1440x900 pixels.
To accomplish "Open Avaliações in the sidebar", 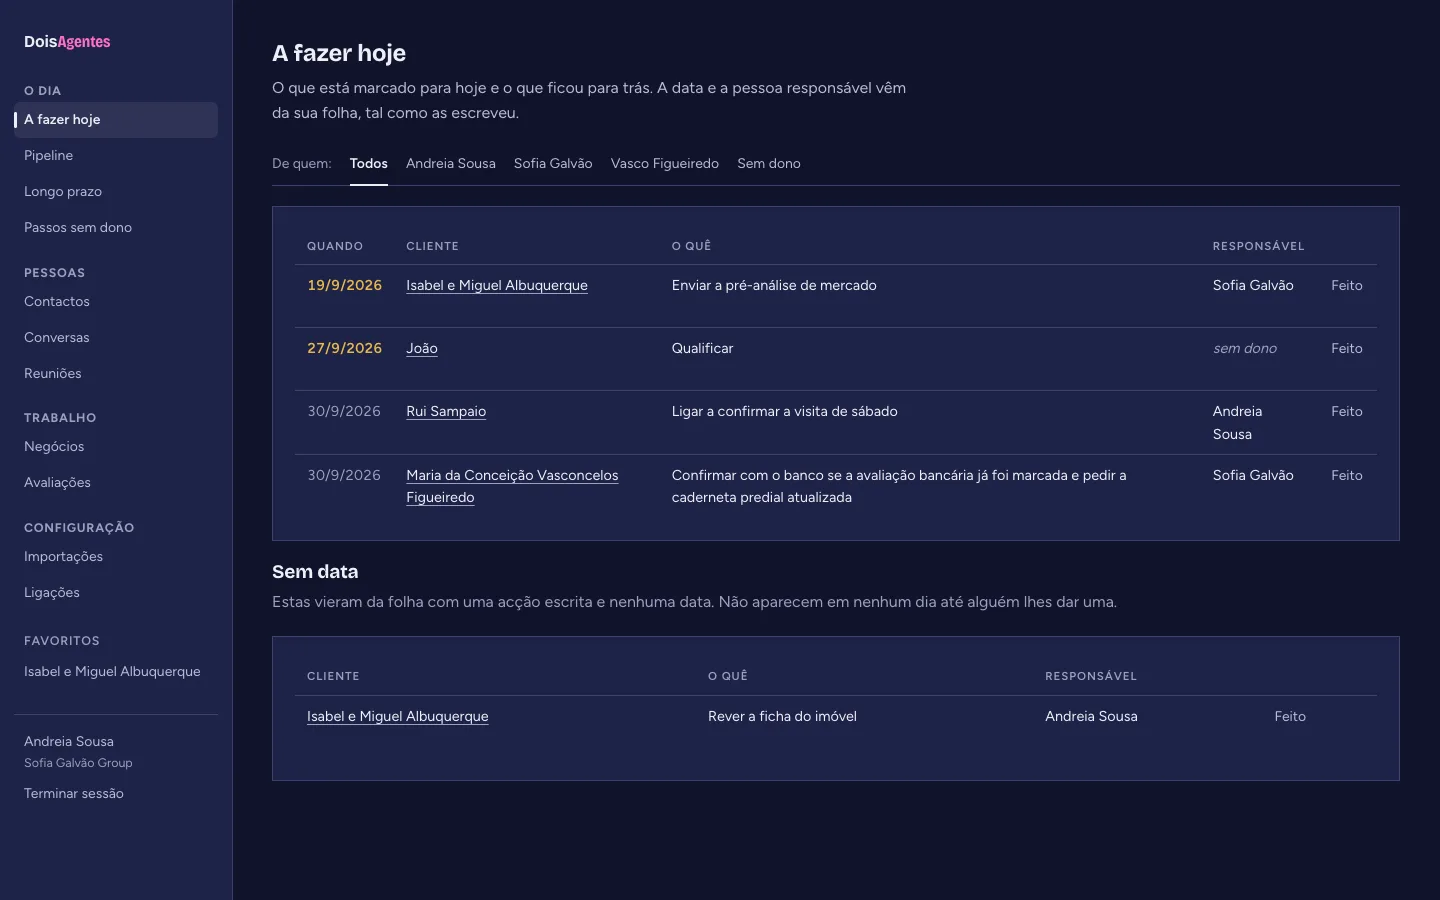I will coord(116,483).
